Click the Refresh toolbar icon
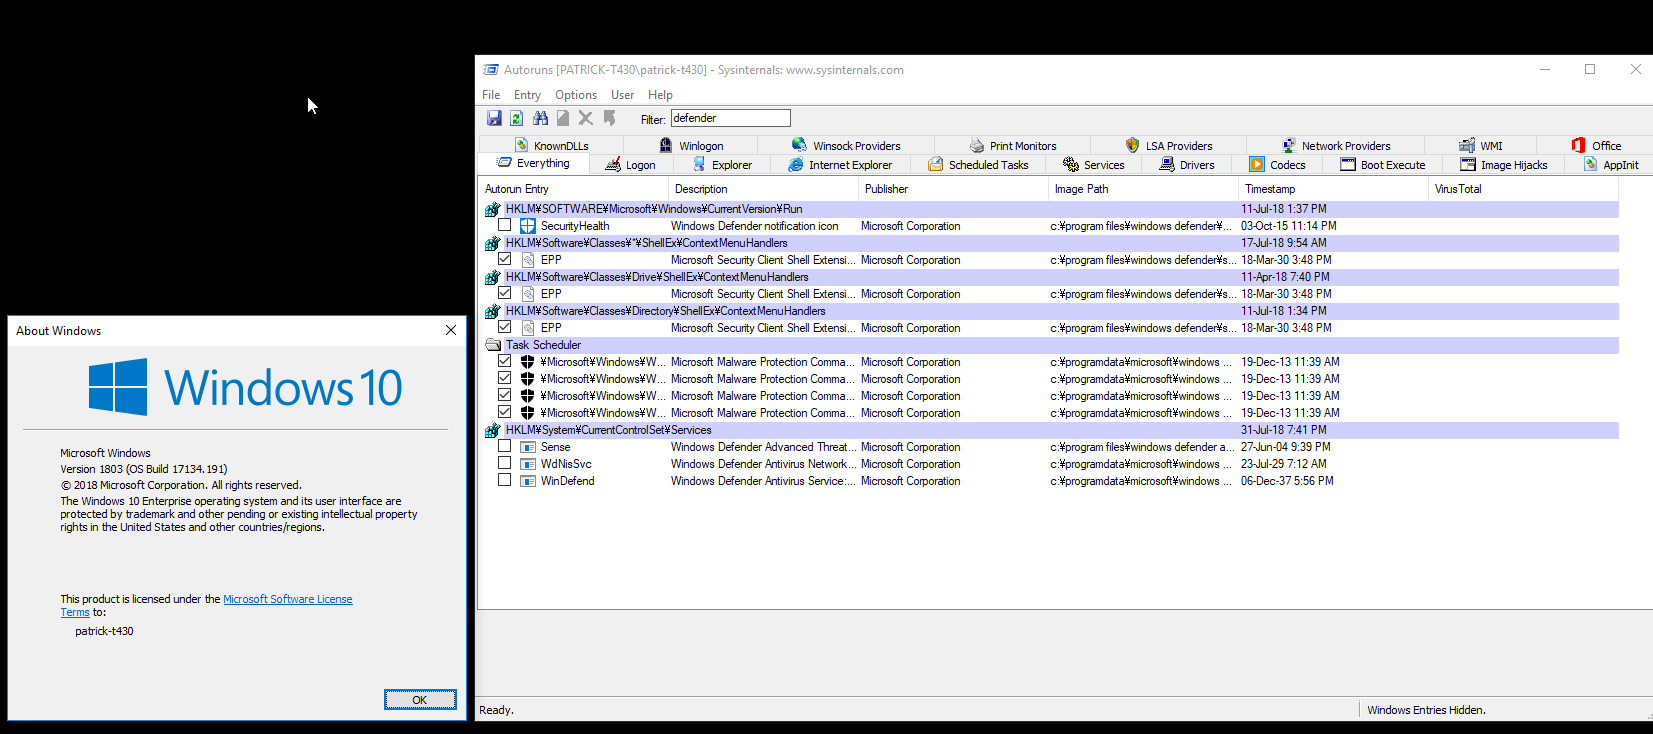 tap(517, 118)
